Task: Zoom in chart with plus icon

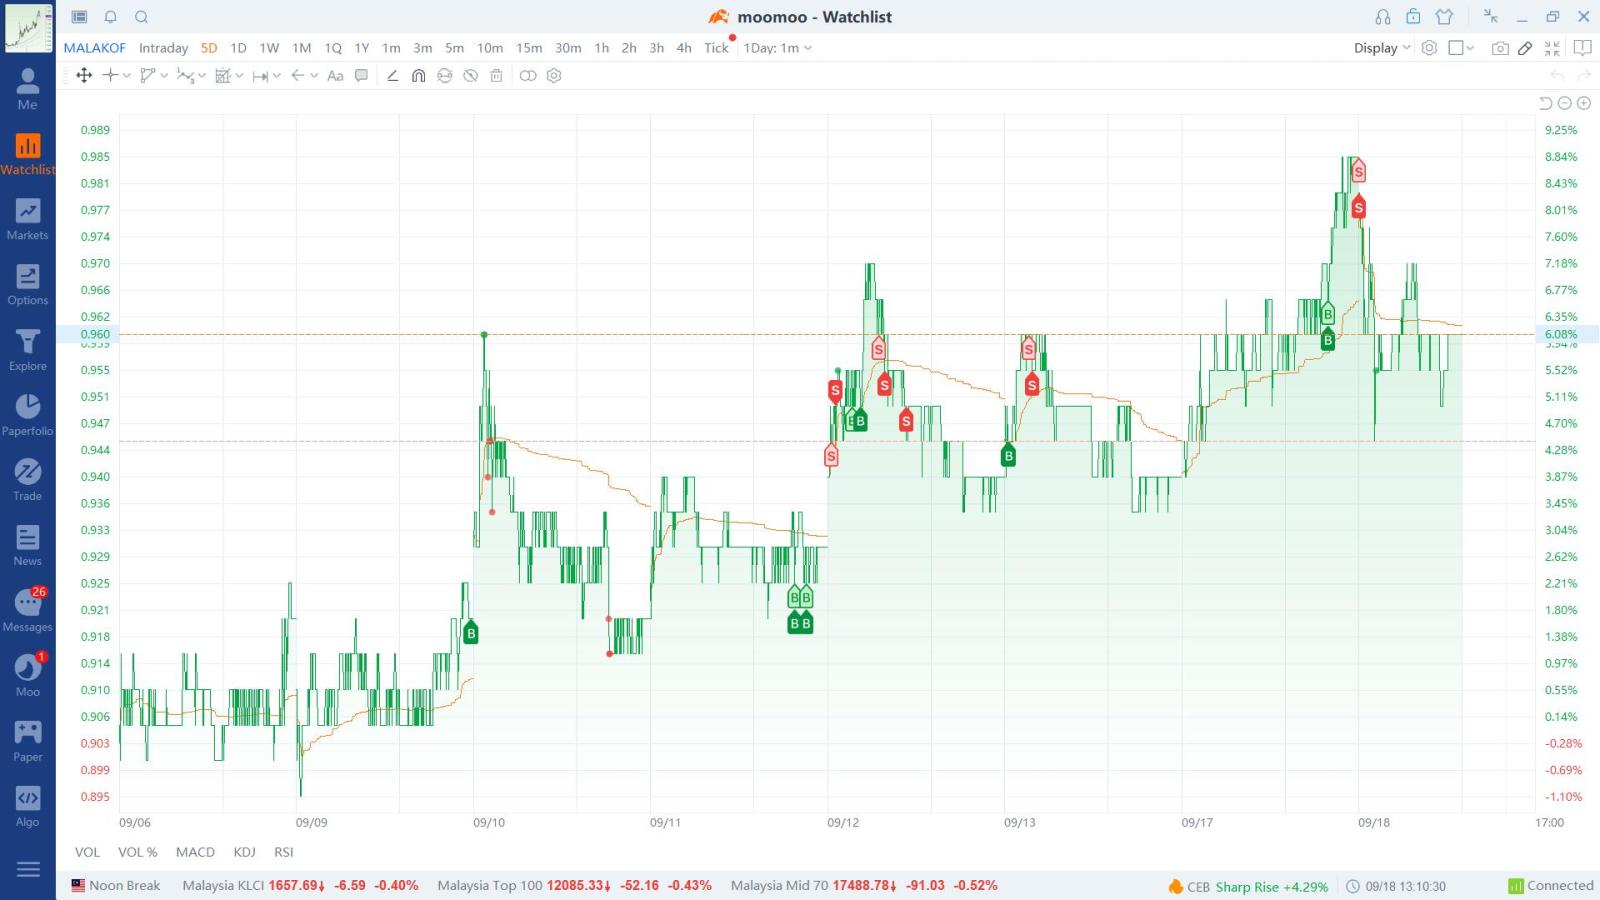Action: tap(1584, 103)
